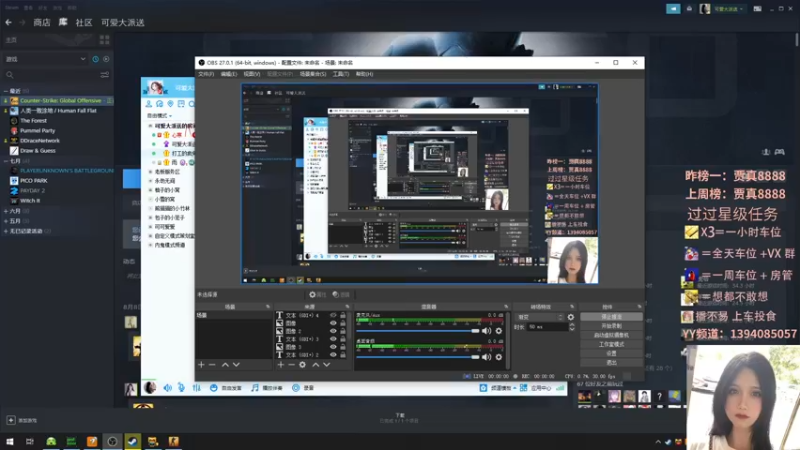Switch Steam library to grid view icon
Image resolution: width=800 pixels, height=450 pixels.
coord(105,40)
